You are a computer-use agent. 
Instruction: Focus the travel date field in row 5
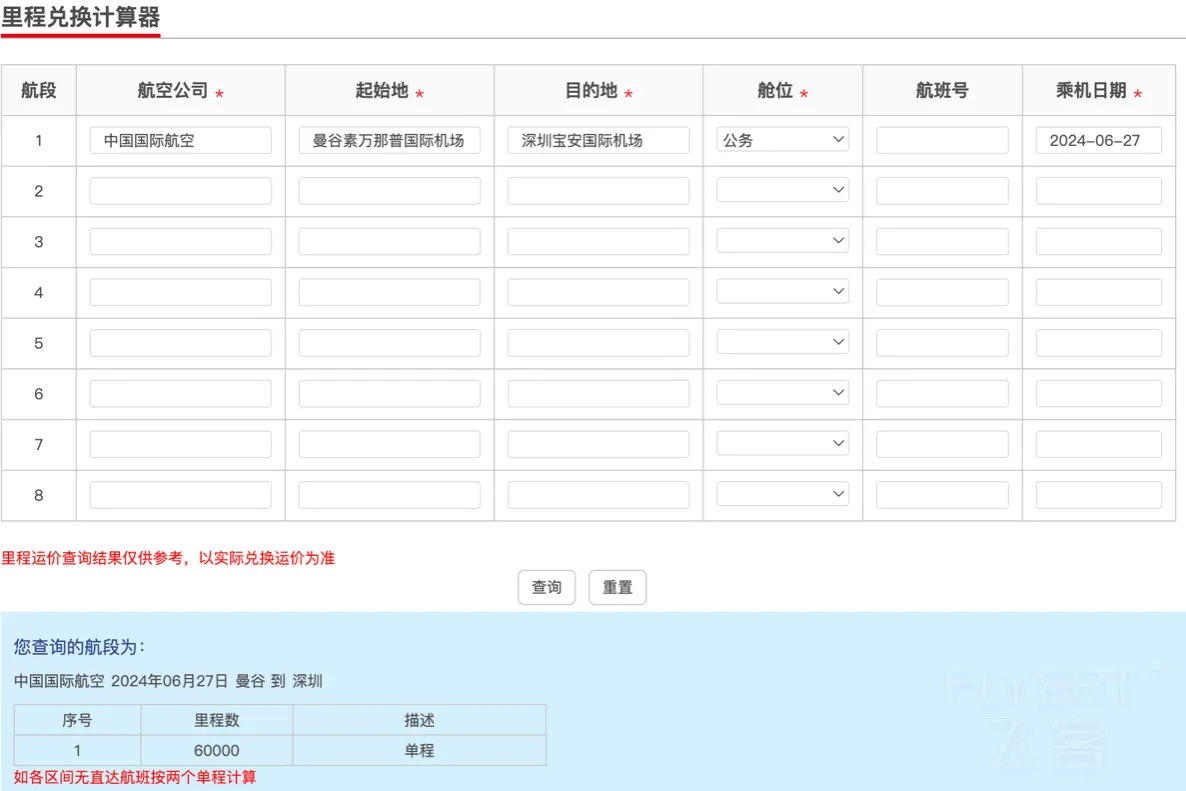pos(1098,343)
